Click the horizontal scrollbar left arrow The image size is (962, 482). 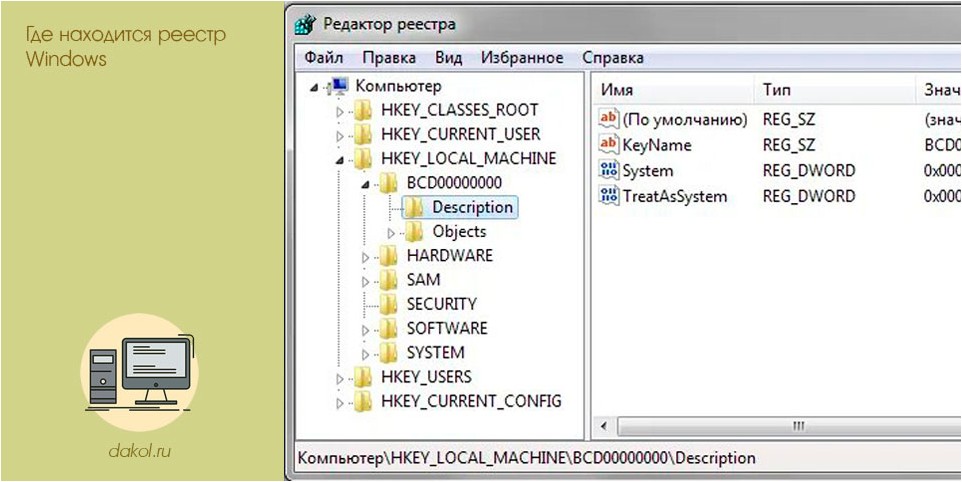coord(604,426)
